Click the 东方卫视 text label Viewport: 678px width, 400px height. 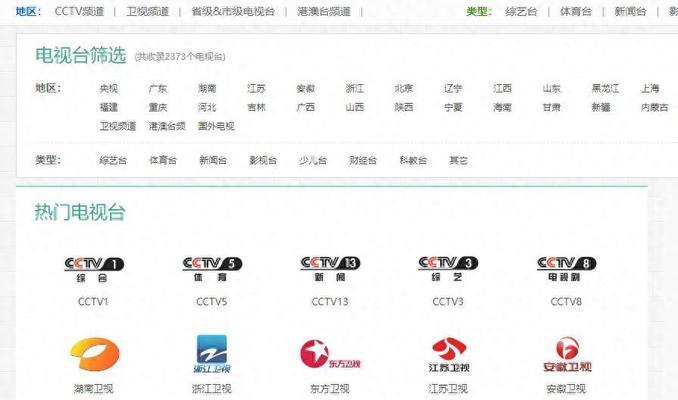click(x=330, y=389)
